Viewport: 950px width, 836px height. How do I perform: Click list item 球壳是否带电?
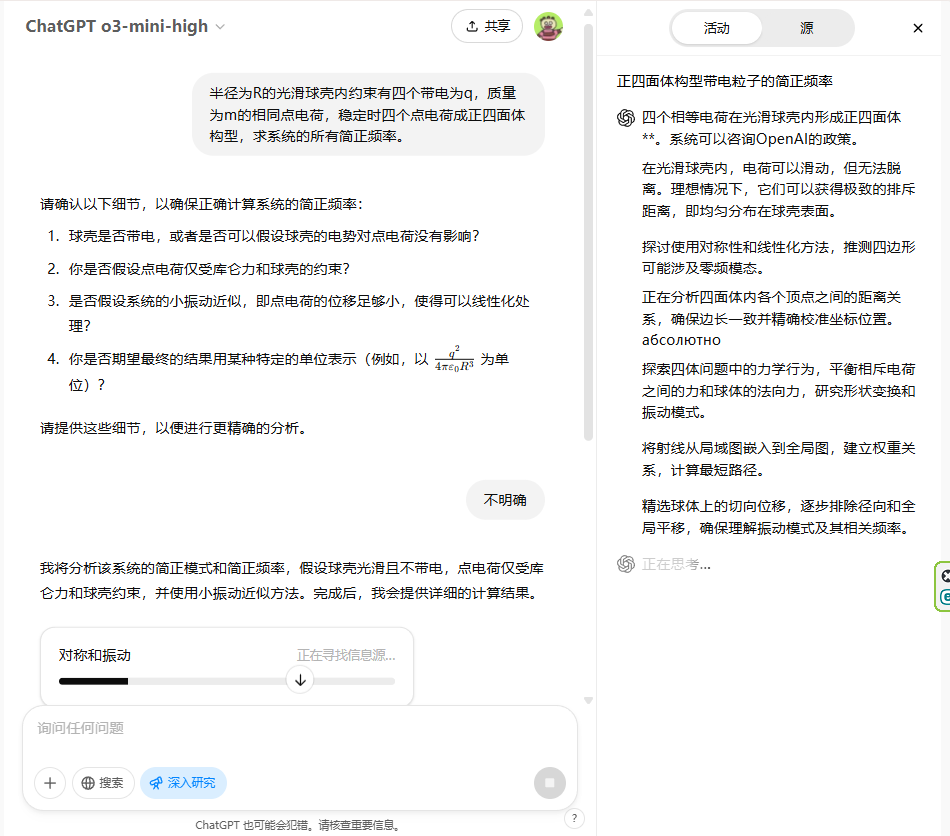tap(274, 236)
